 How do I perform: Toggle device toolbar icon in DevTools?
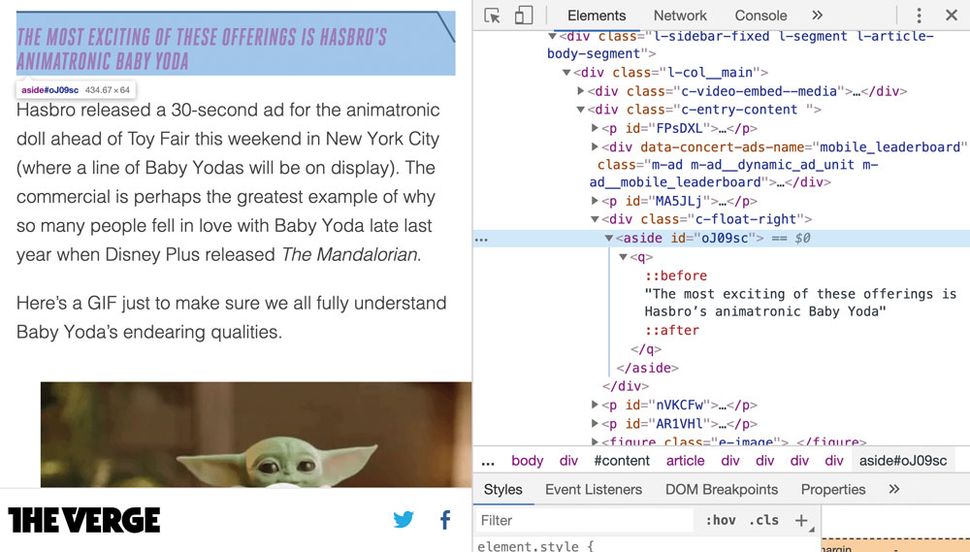(523, 15)
